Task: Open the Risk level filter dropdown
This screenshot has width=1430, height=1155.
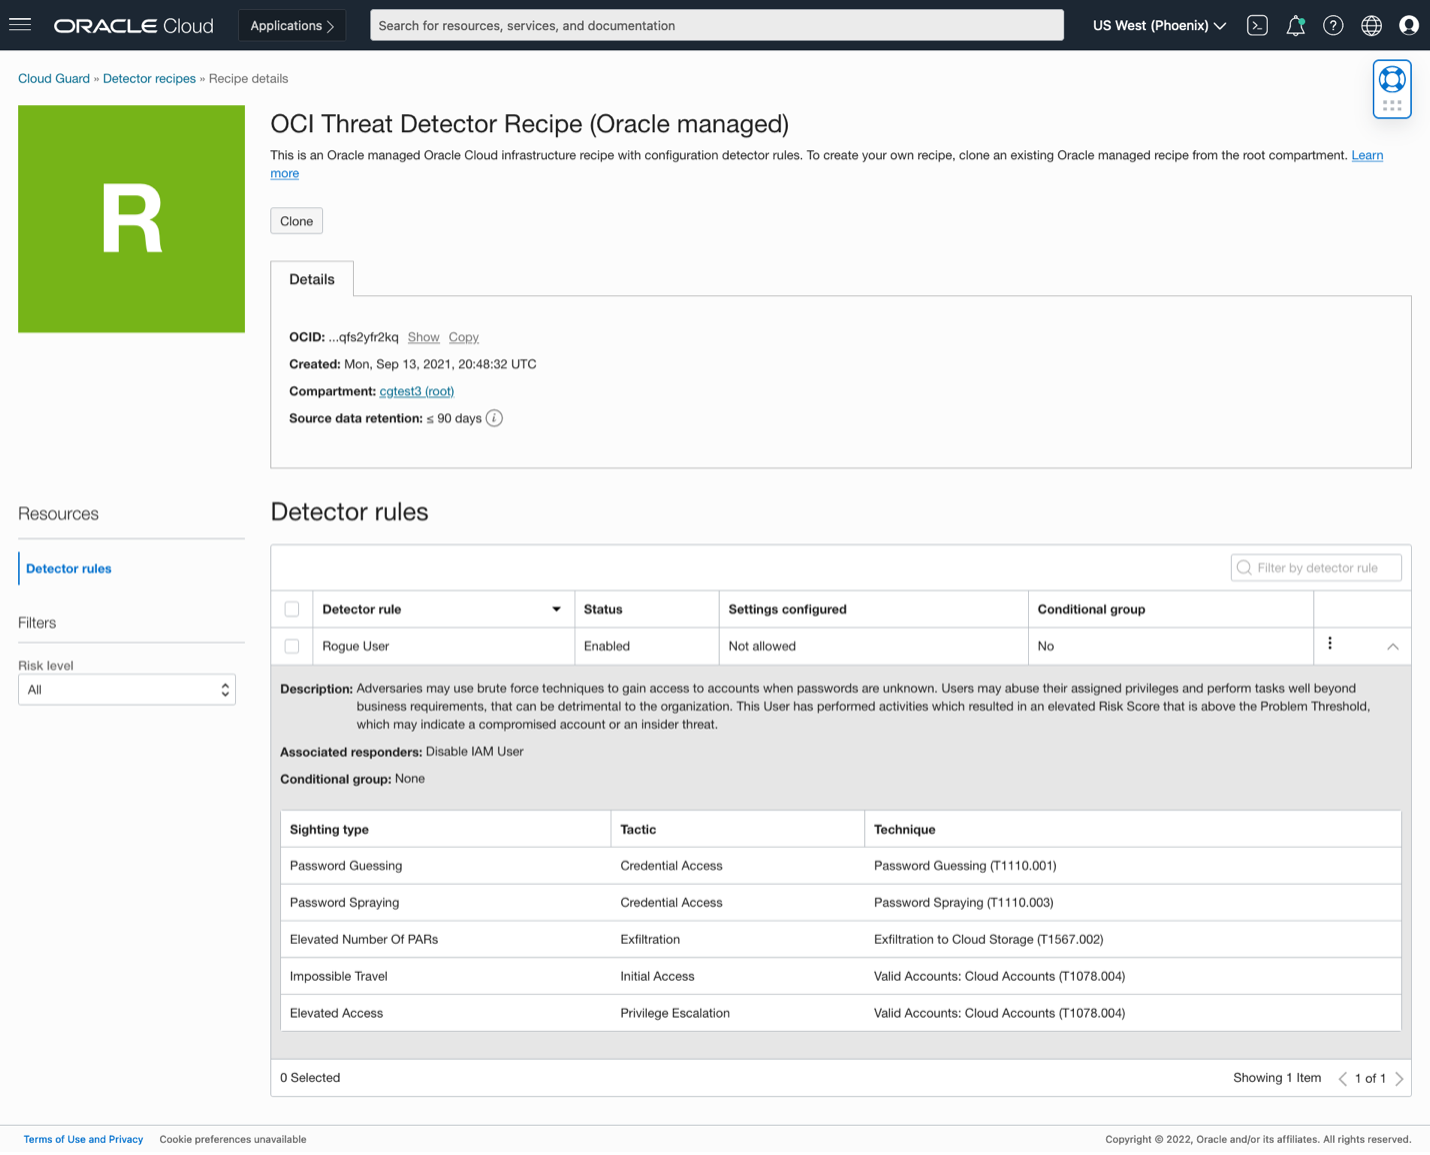Action: (127, 690)
